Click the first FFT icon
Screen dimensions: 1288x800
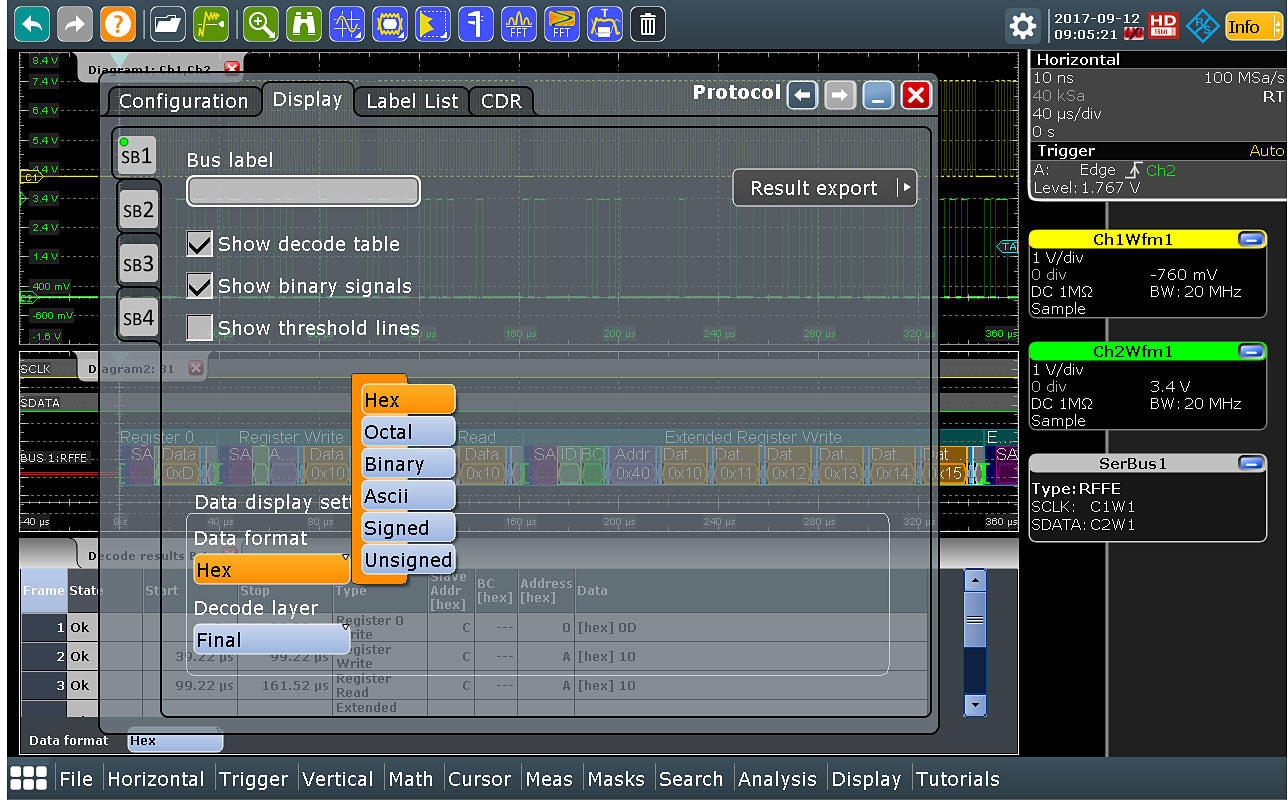pyautogui.click(x=518, y=23)
